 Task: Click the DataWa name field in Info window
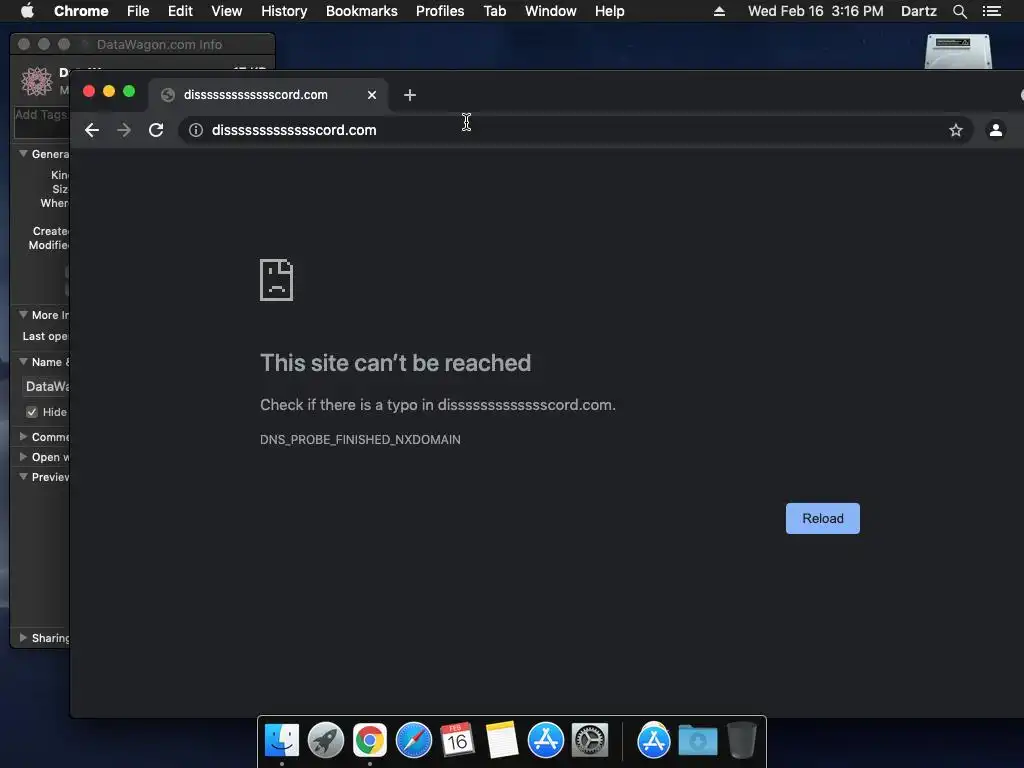pyautogui.click(x=46, y=387)
